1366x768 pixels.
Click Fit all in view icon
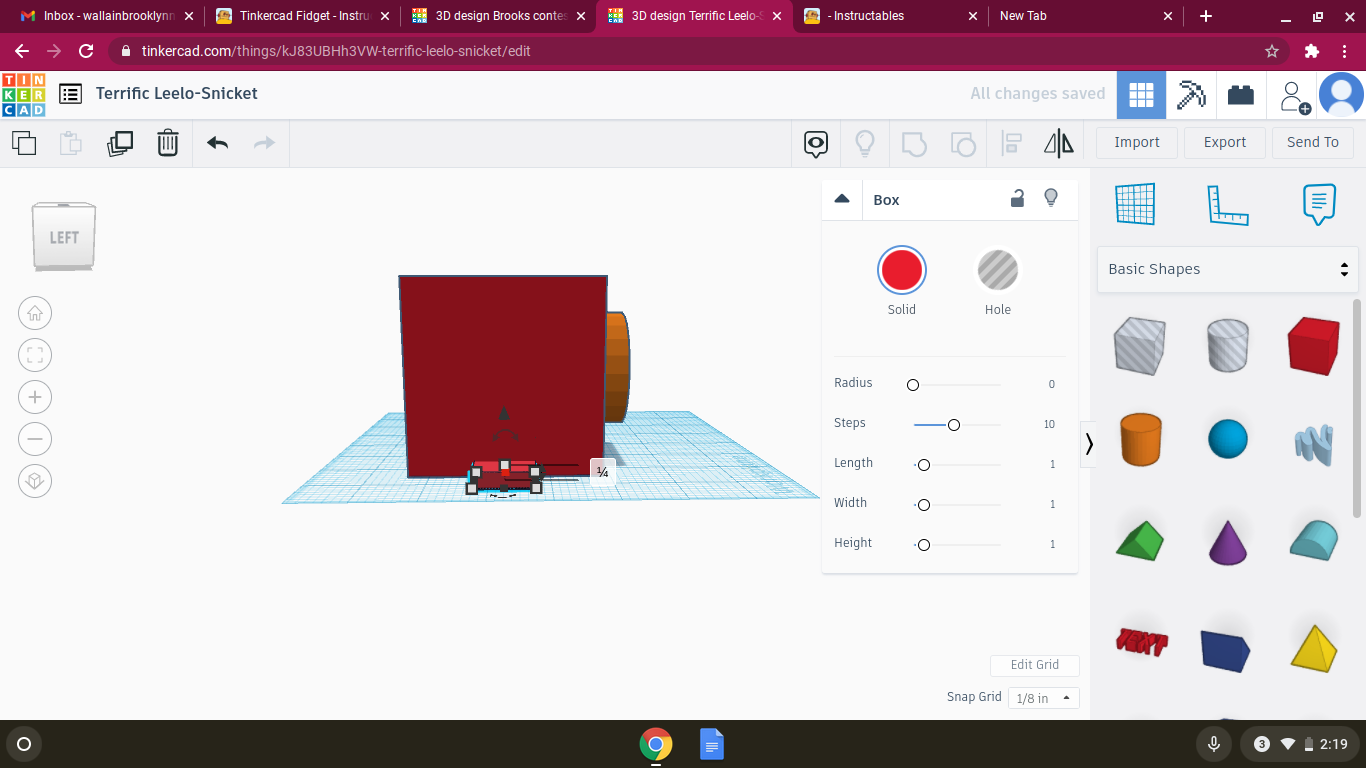pos(35,355)
